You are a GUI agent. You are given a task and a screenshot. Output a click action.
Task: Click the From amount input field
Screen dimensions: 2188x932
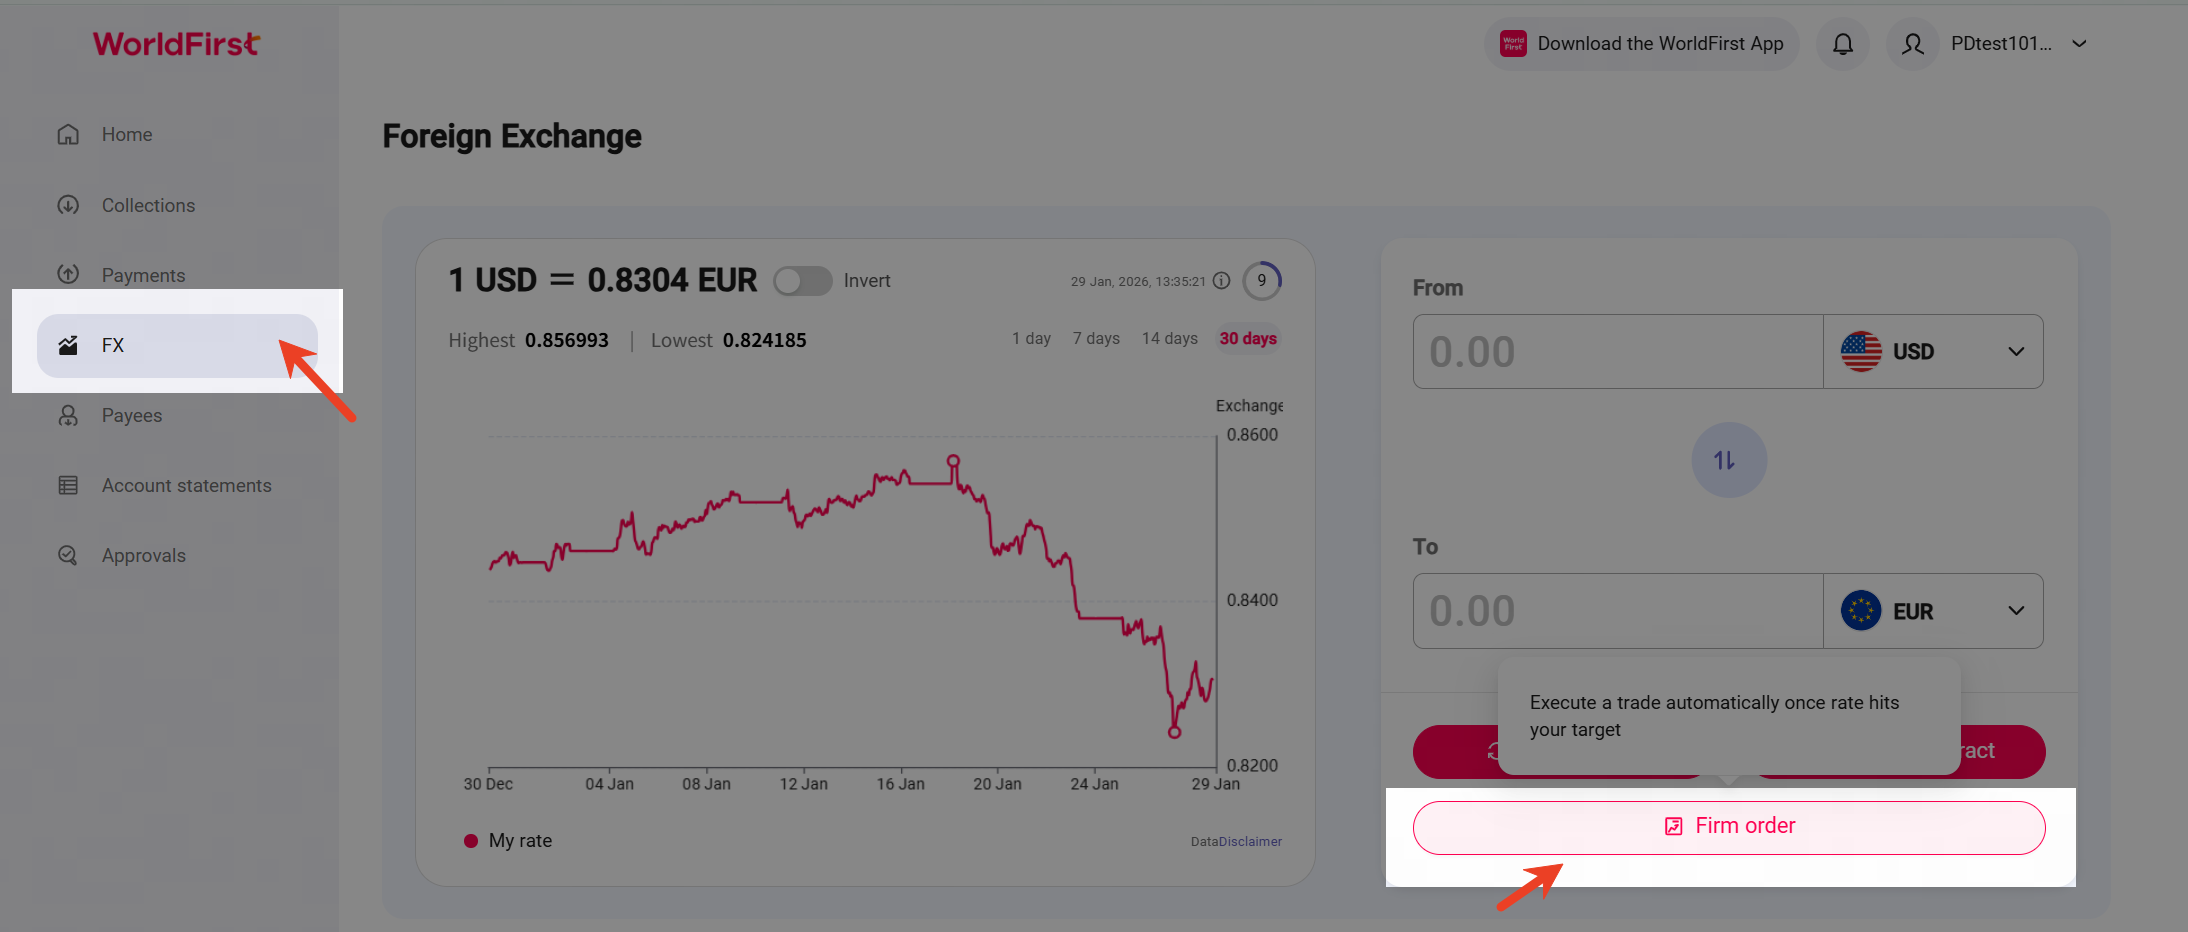click(x=1617, y=352)
